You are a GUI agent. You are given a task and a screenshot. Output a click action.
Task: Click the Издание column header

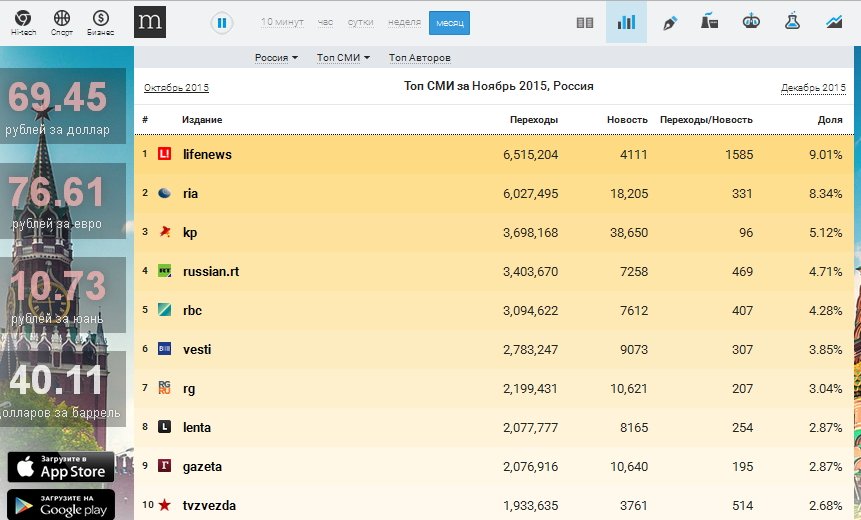click(x=202, y=120)
